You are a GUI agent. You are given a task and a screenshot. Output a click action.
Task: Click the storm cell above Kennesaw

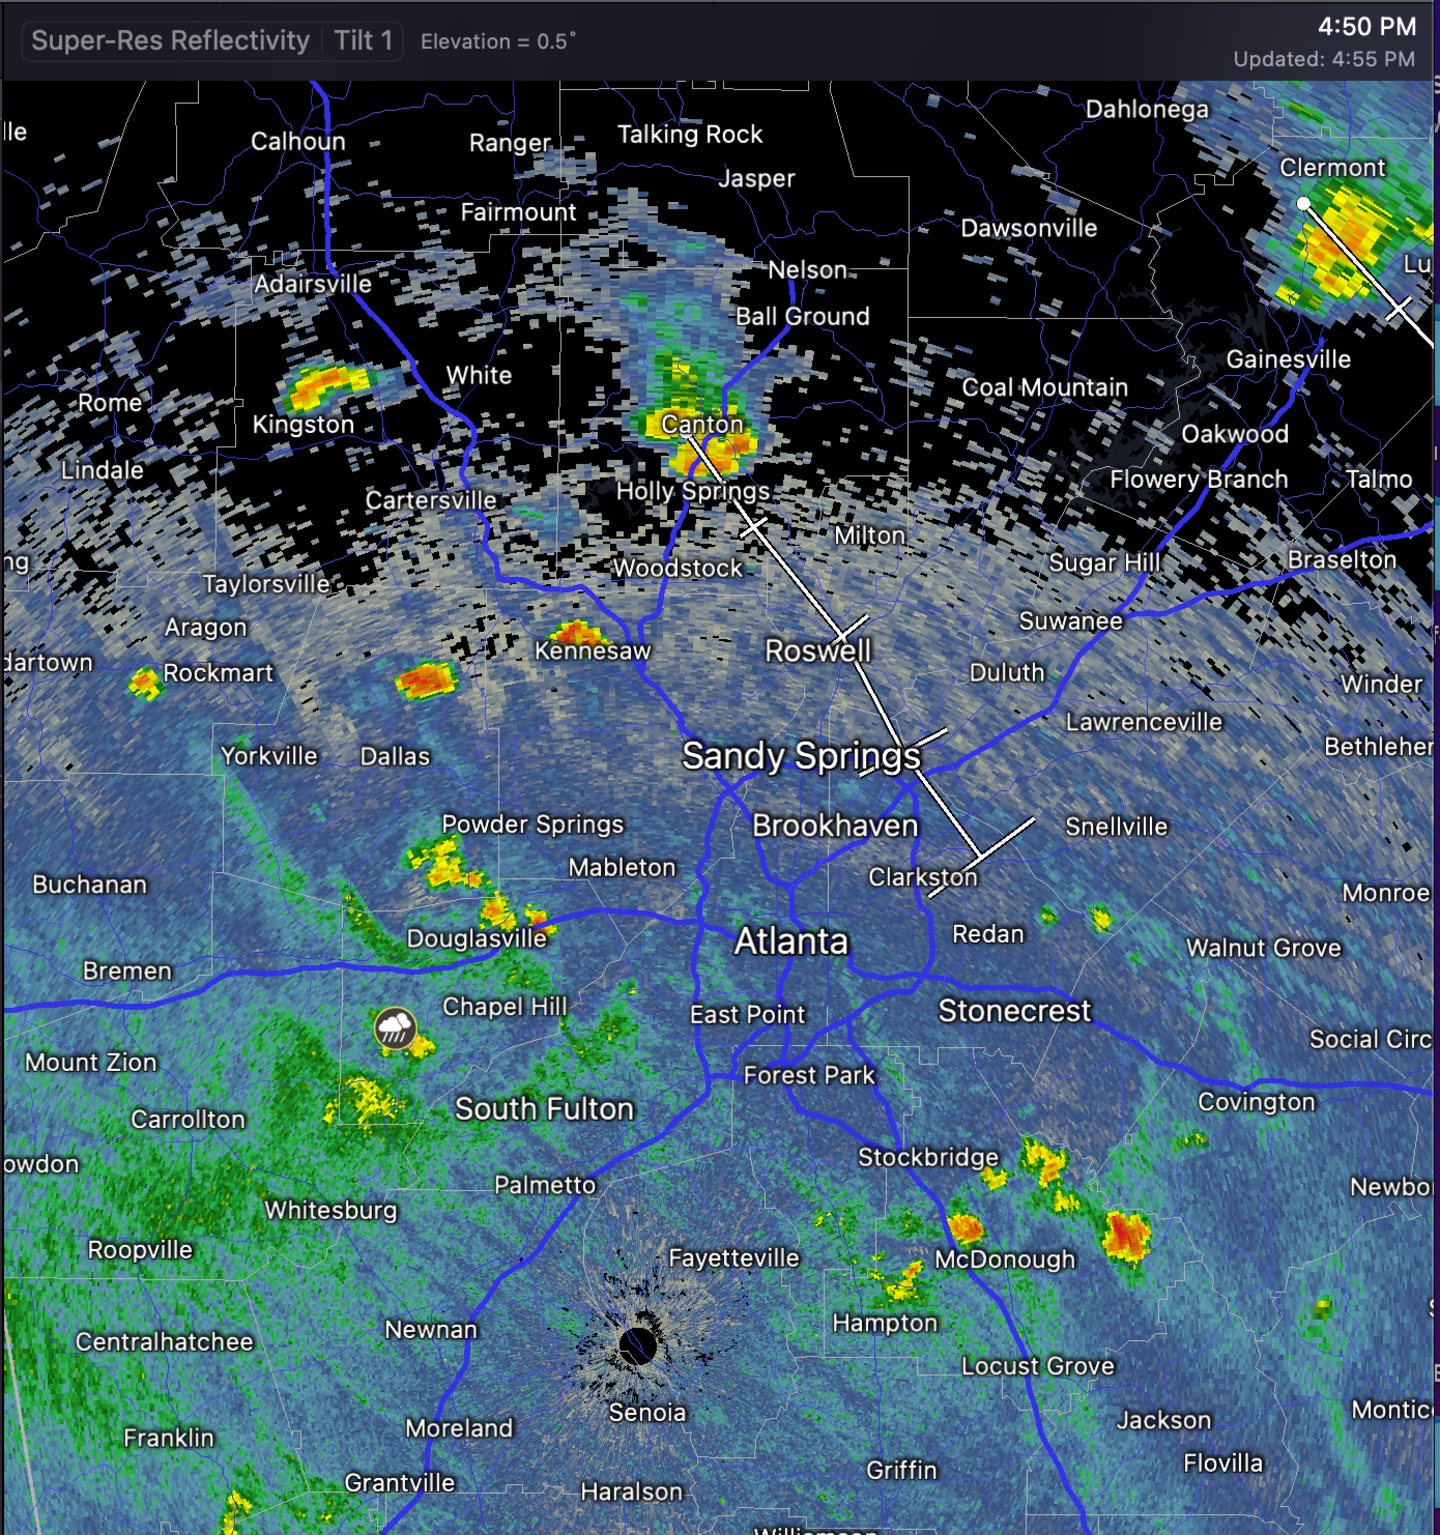coord(578,633)
